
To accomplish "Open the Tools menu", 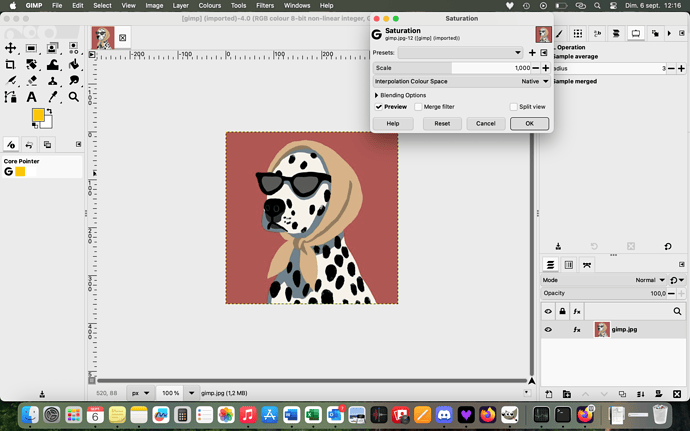I will [x=239, y=6].
